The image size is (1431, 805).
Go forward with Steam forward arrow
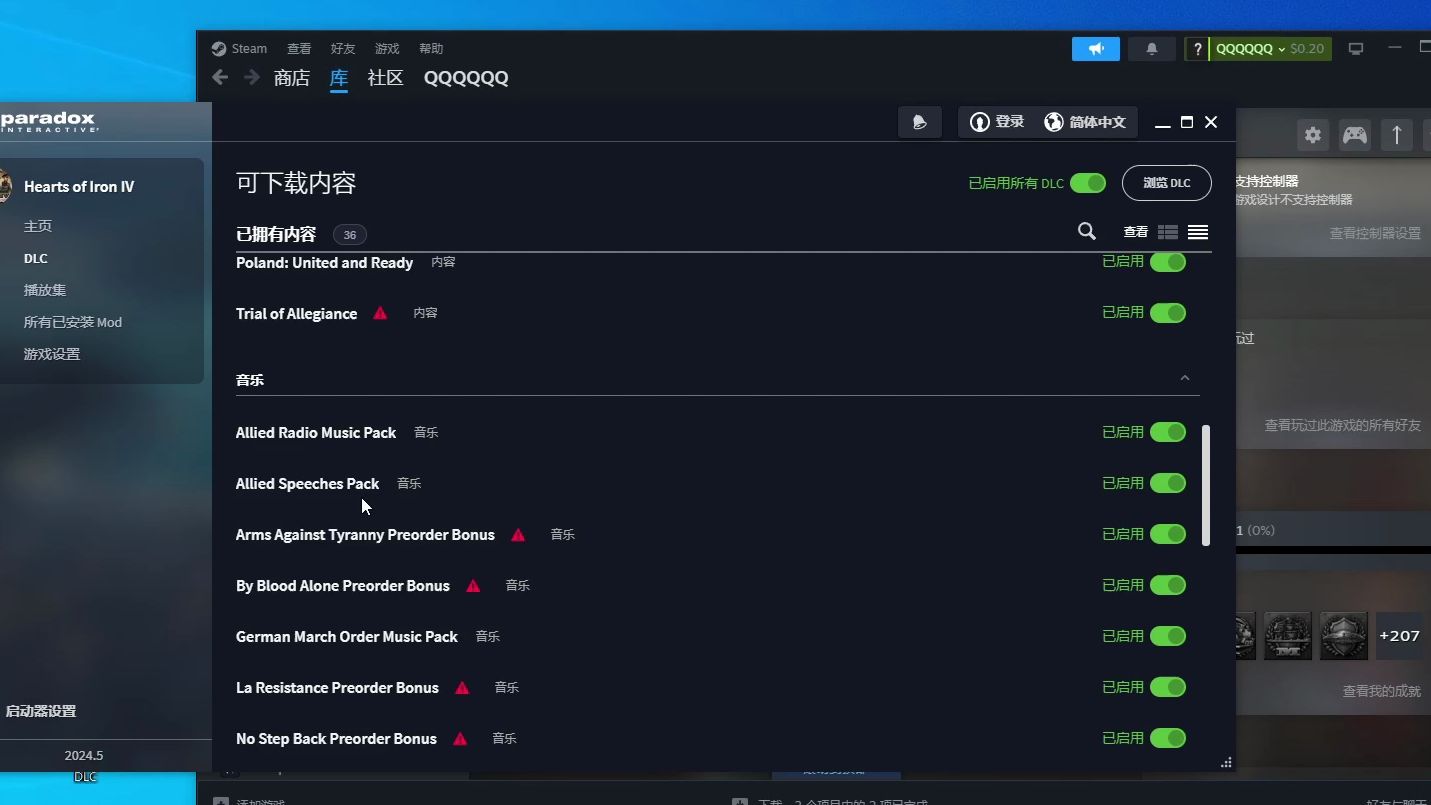[x=252, y=78]
